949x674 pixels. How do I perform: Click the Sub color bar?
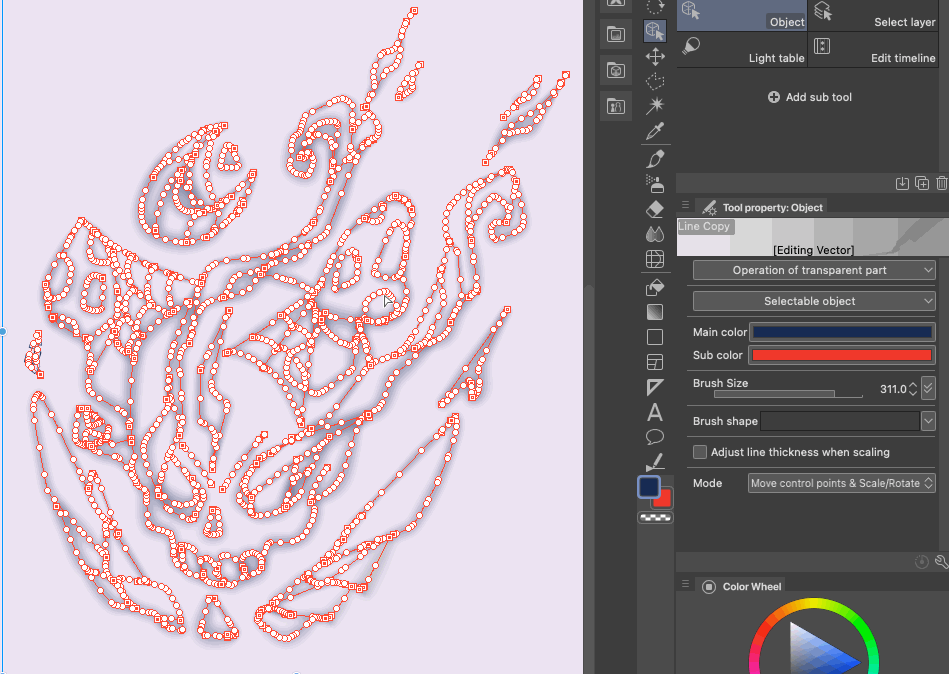pos(842,355)
